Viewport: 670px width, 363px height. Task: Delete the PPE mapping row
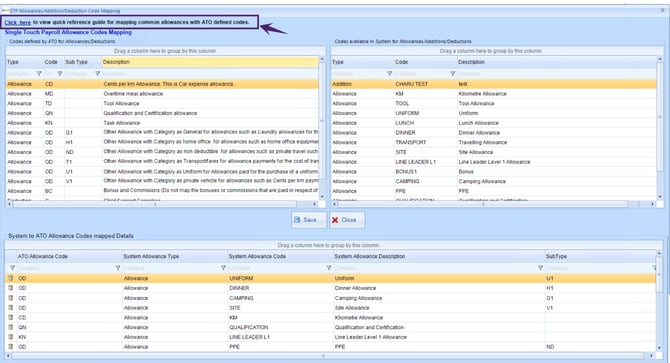click(x=11, y=346)
